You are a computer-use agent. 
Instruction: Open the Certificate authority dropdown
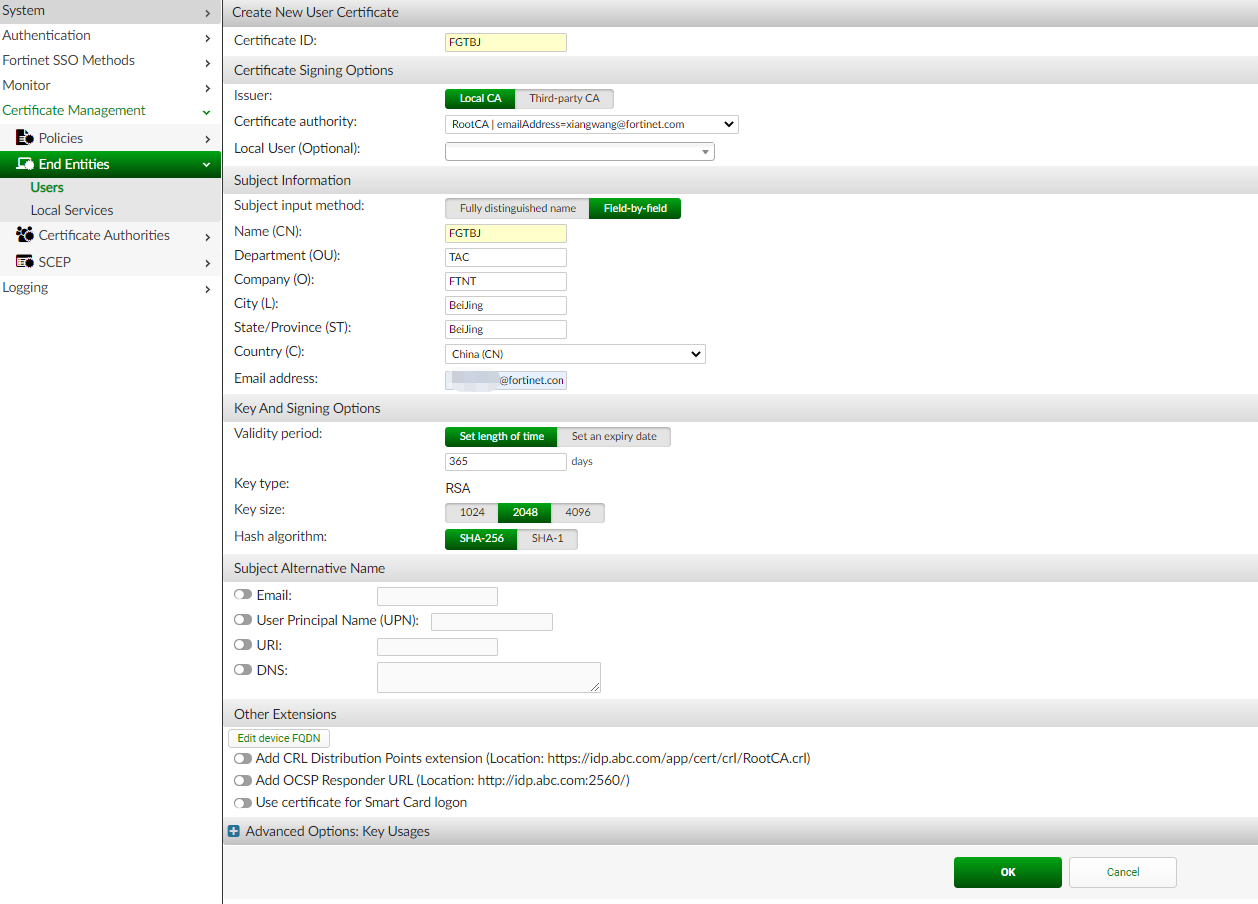point(591,124)
